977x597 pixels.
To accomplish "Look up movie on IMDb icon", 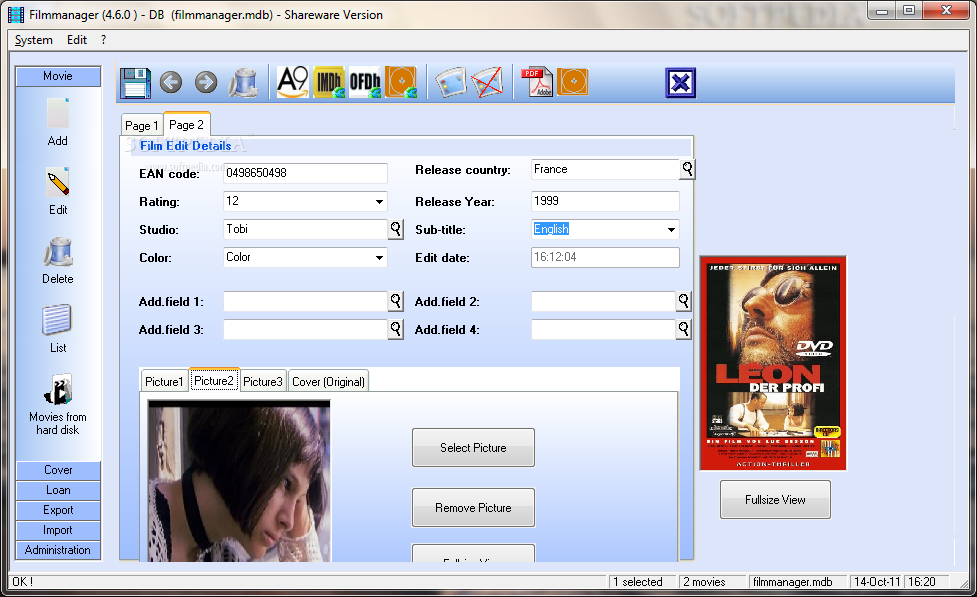I will tap(329, 82).
